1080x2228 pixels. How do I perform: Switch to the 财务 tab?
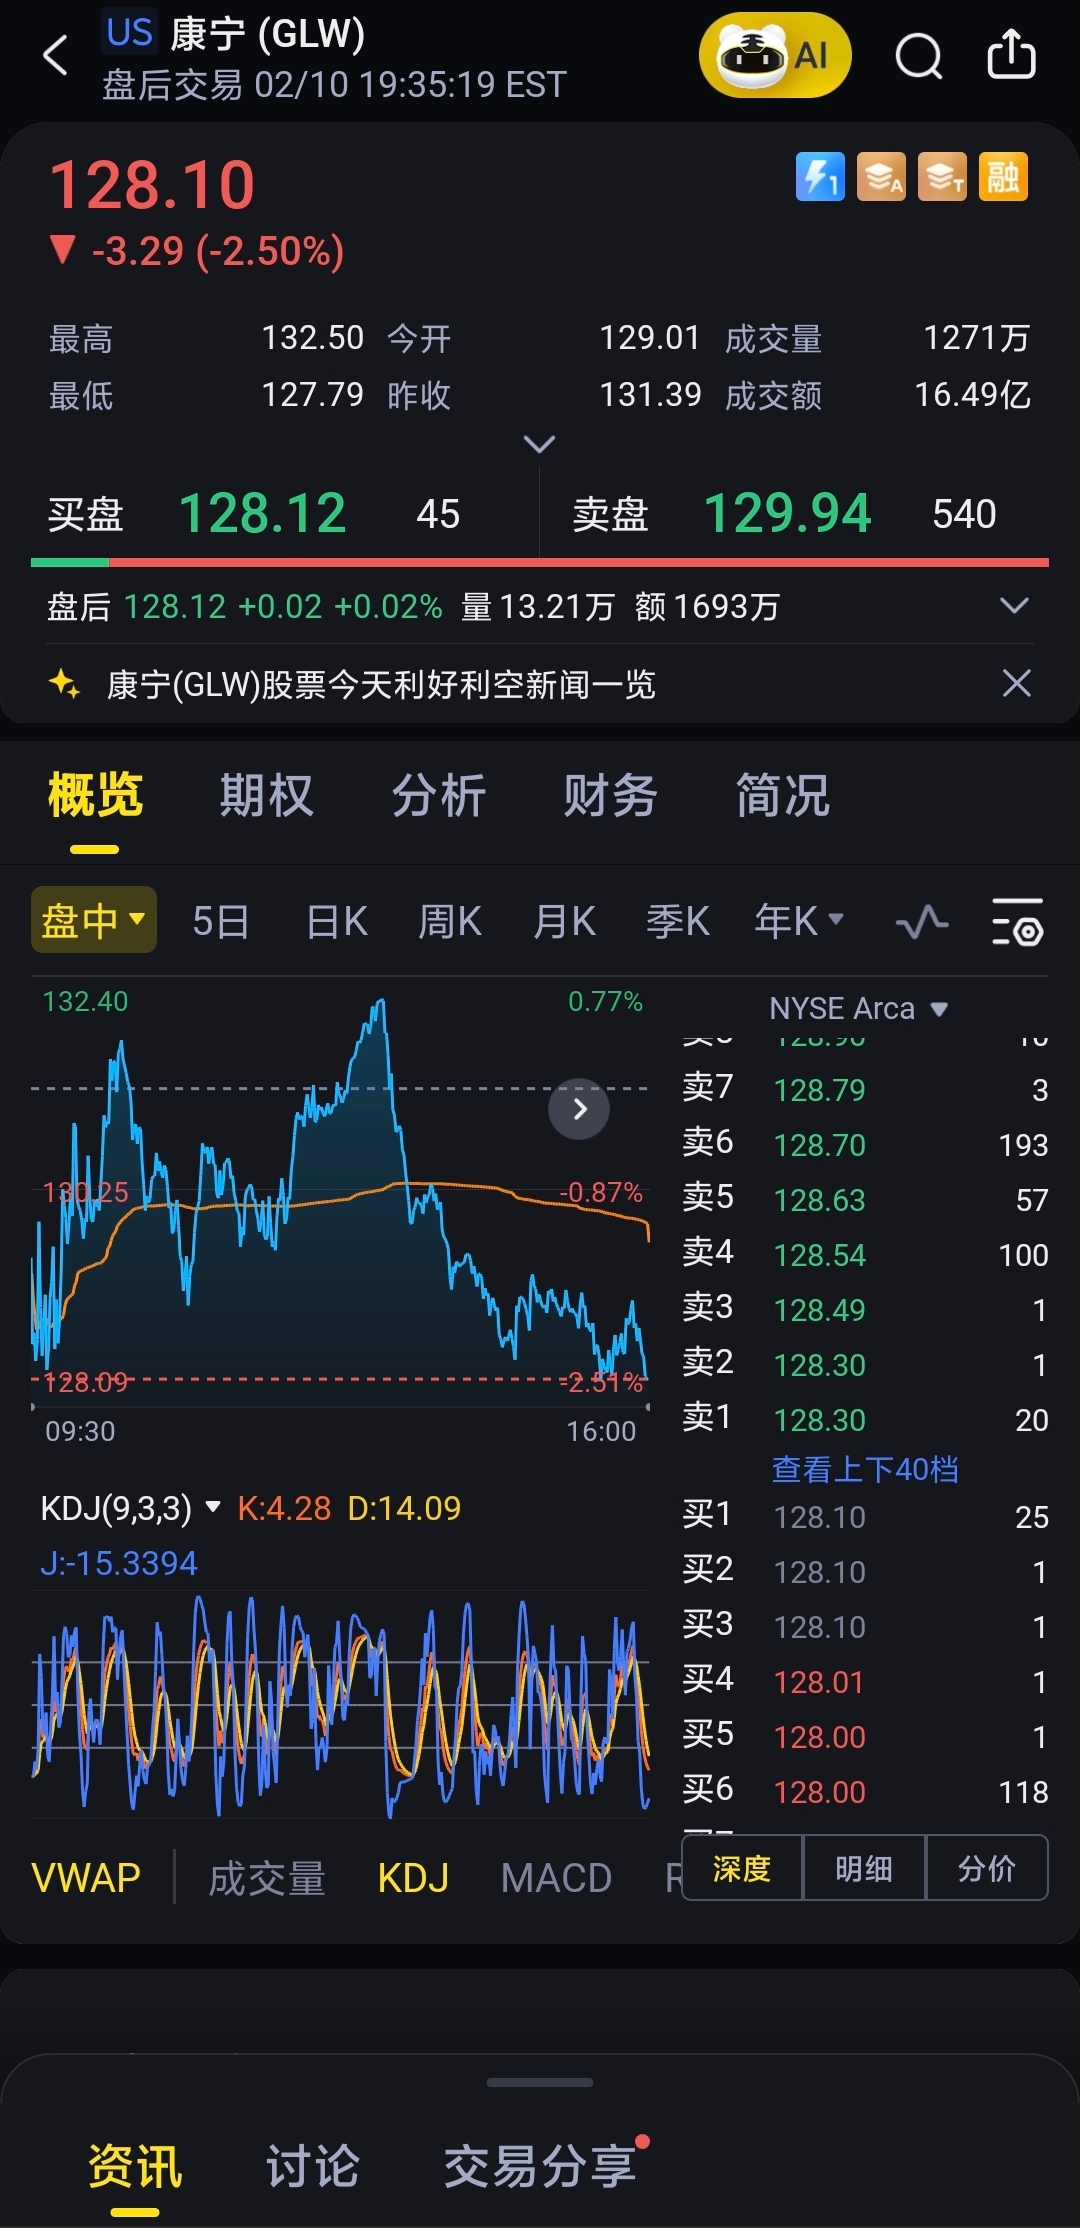pyautogui.click(x=611, y=797)
